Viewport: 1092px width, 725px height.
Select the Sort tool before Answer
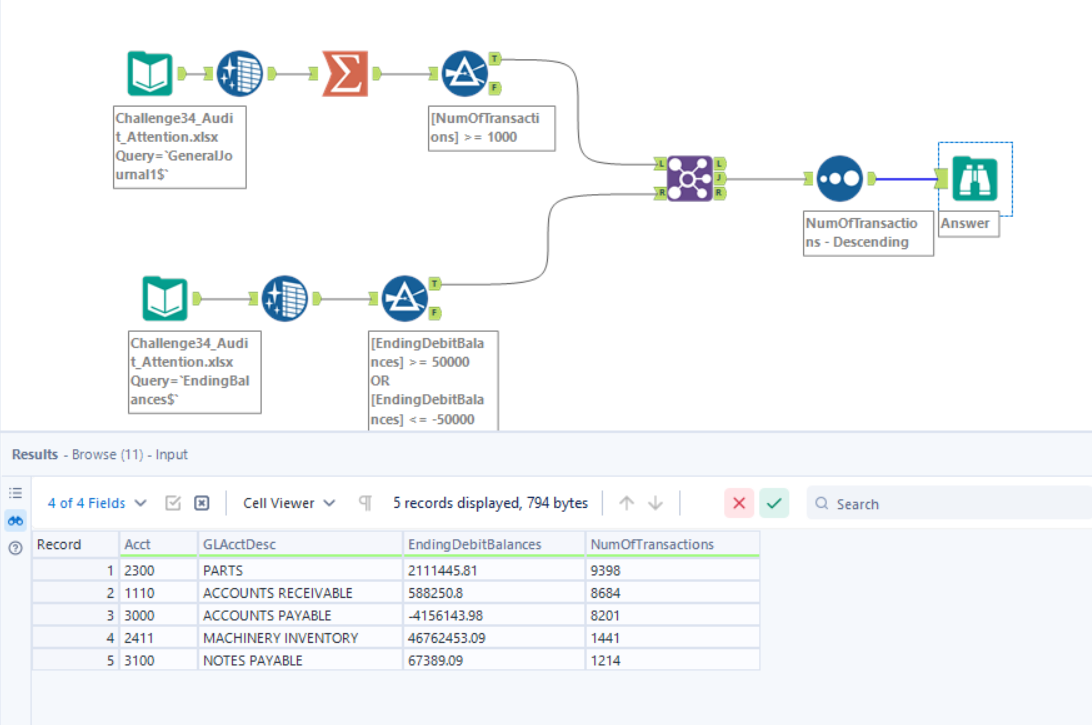839,178
